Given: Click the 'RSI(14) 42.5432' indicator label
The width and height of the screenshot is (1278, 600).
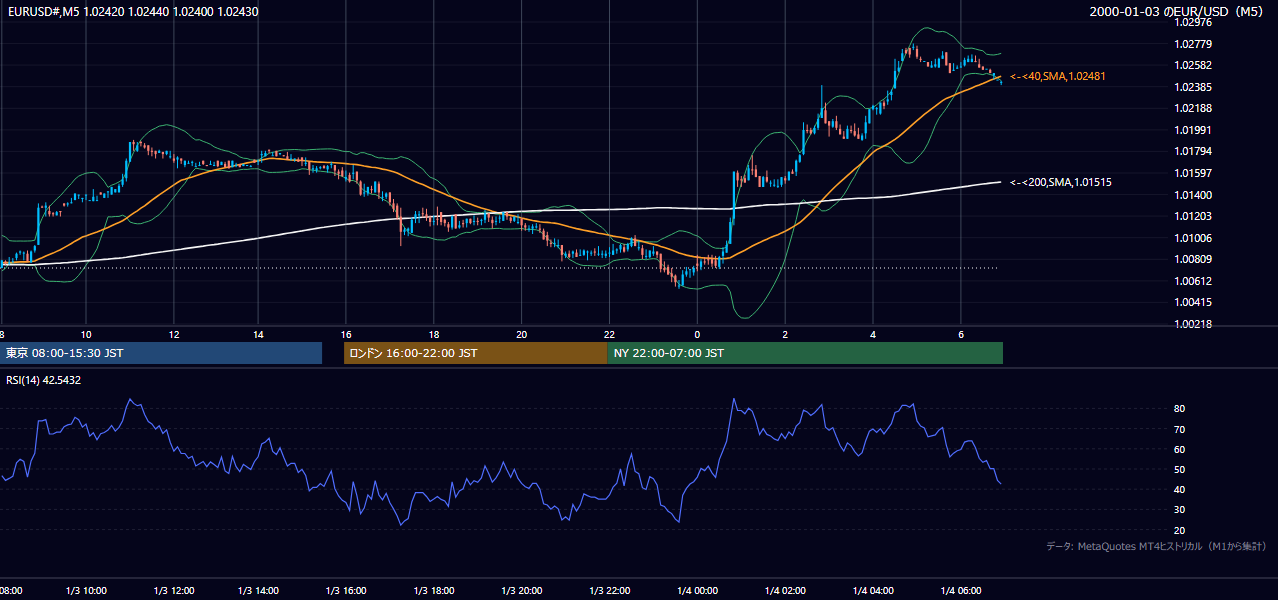Looking at the screenshot, I should 43,380.
